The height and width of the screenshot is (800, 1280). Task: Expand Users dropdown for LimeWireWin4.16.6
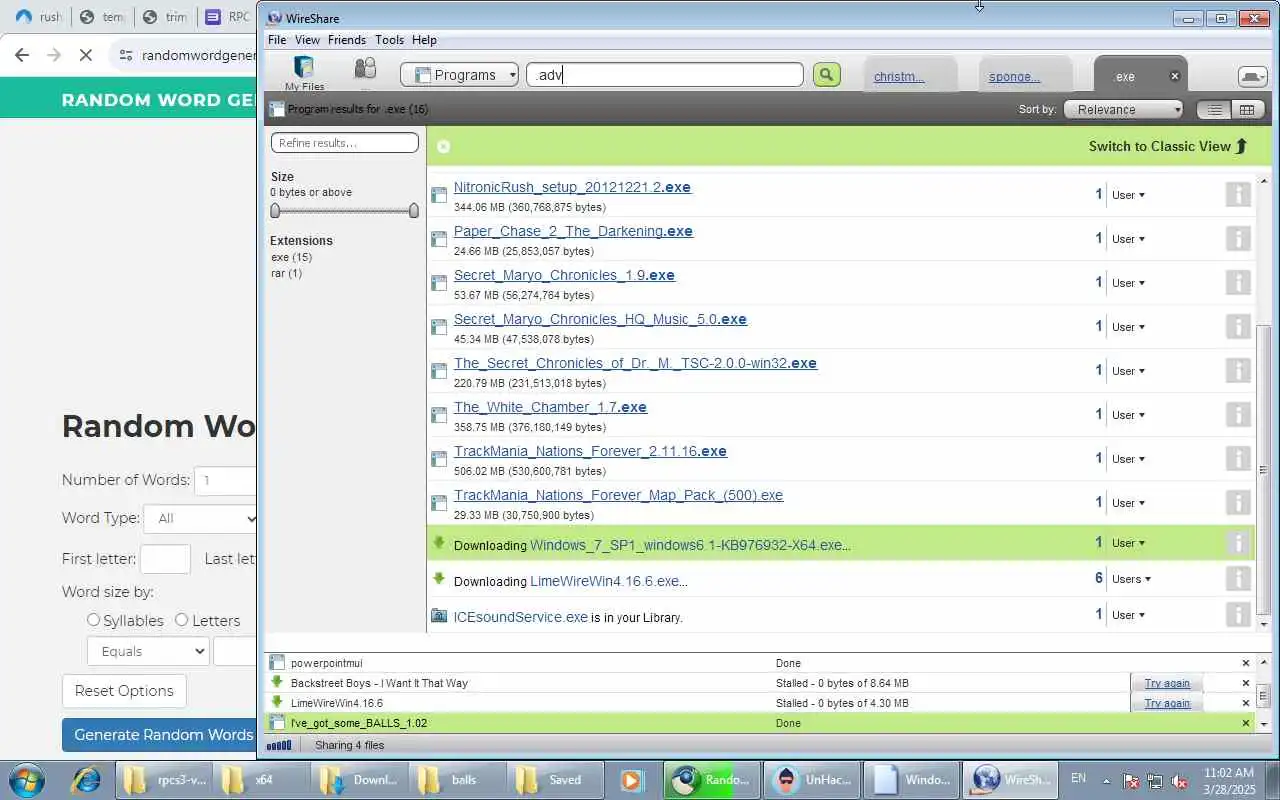(1131, 579)
